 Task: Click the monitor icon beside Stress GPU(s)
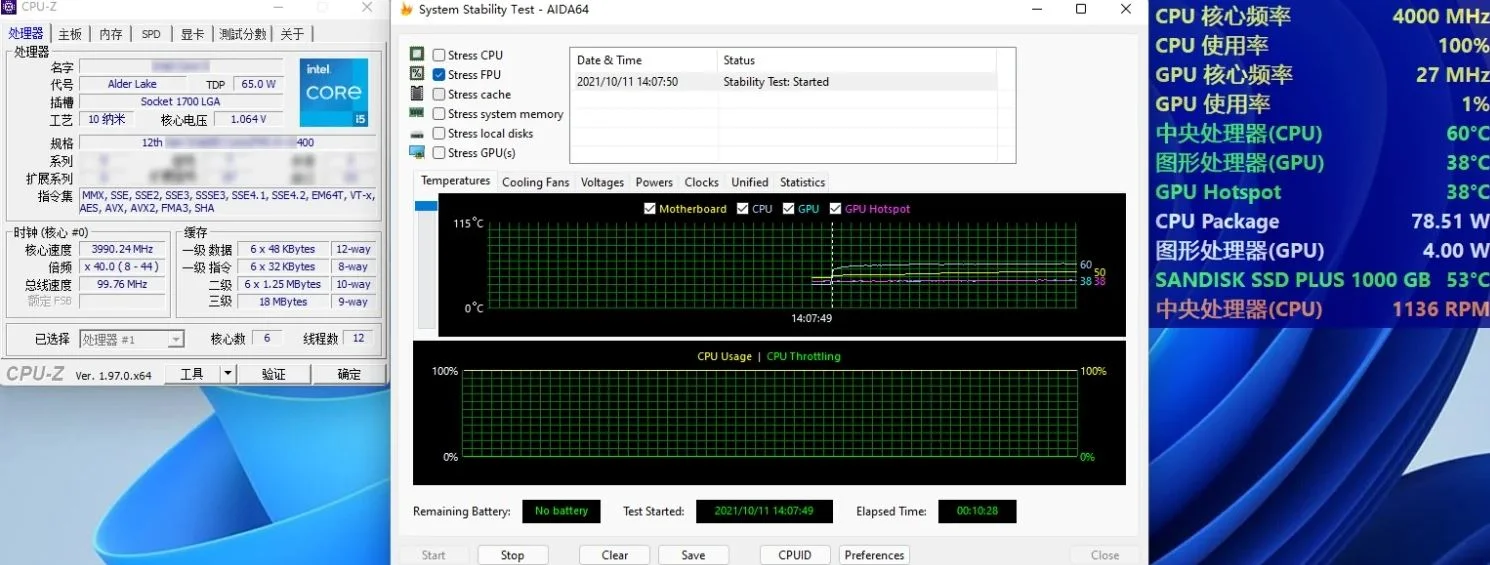(417, 152)
